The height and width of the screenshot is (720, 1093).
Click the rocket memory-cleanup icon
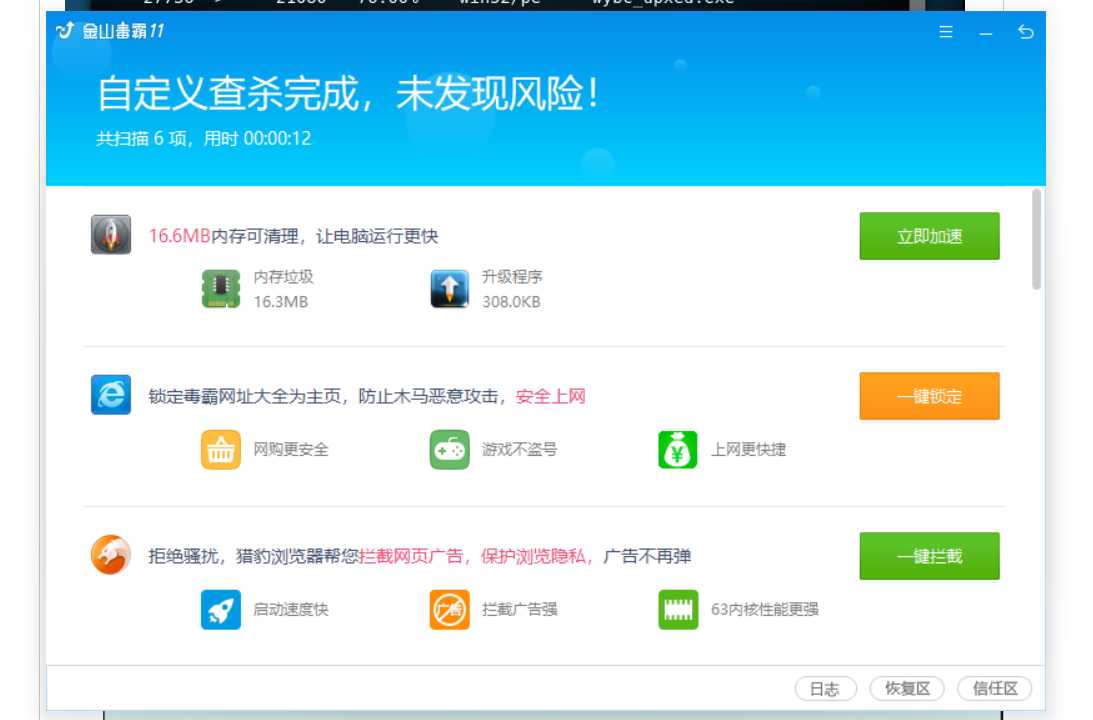tap(111, 234)
